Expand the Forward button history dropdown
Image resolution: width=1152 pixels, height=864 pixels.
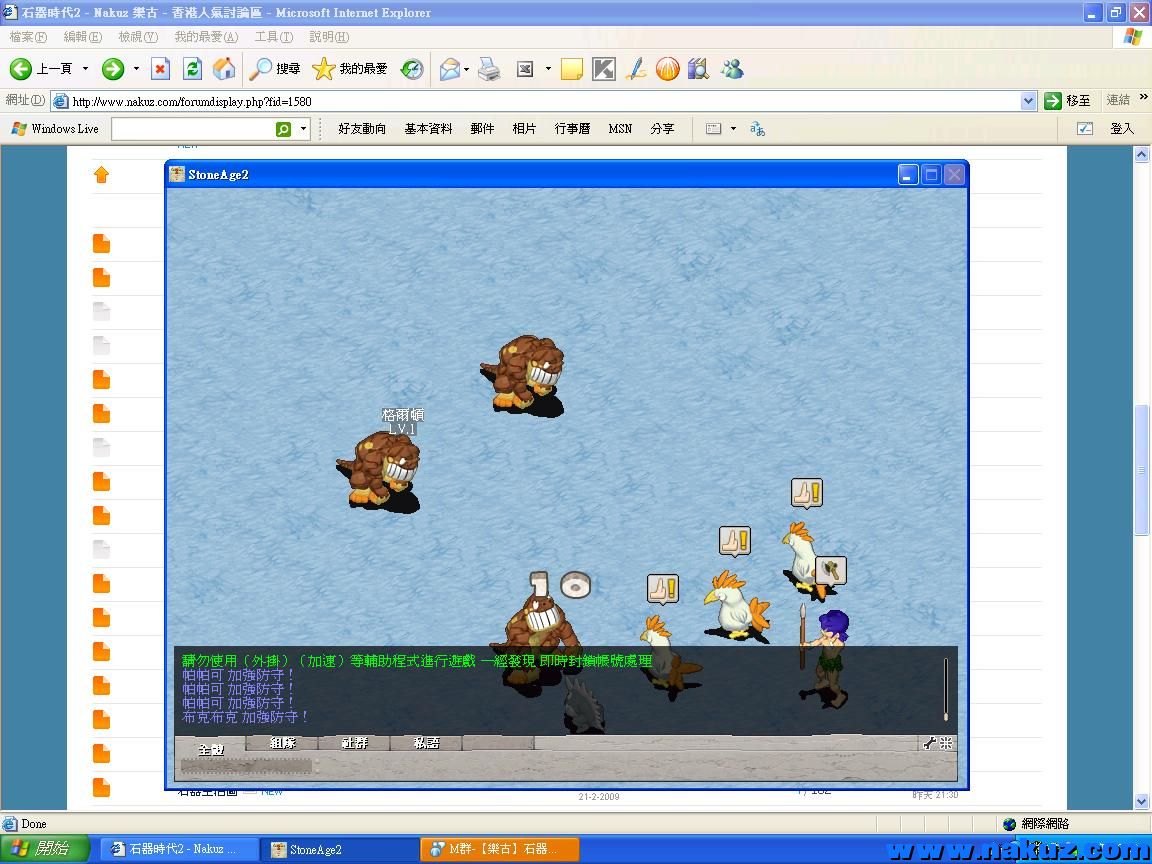click(x=136, y=69)
